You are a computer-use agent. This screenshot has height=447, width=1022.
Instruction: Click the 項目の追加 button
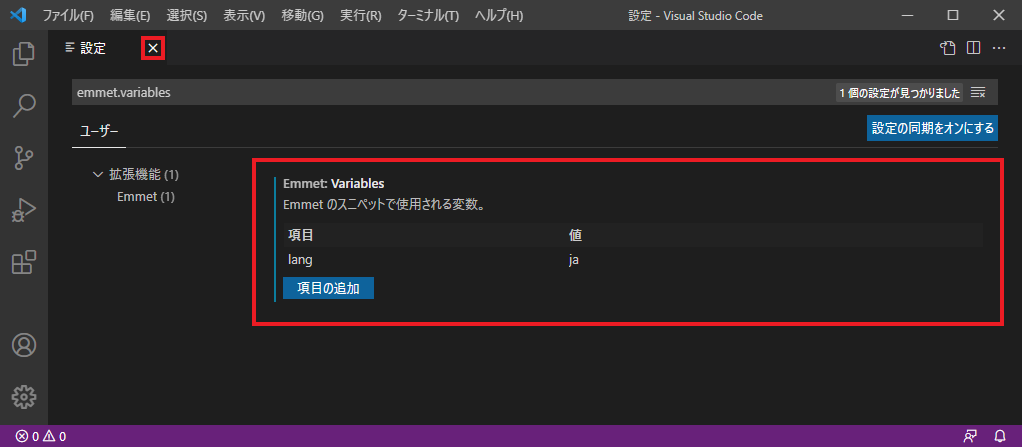click(x=328, y=288)
